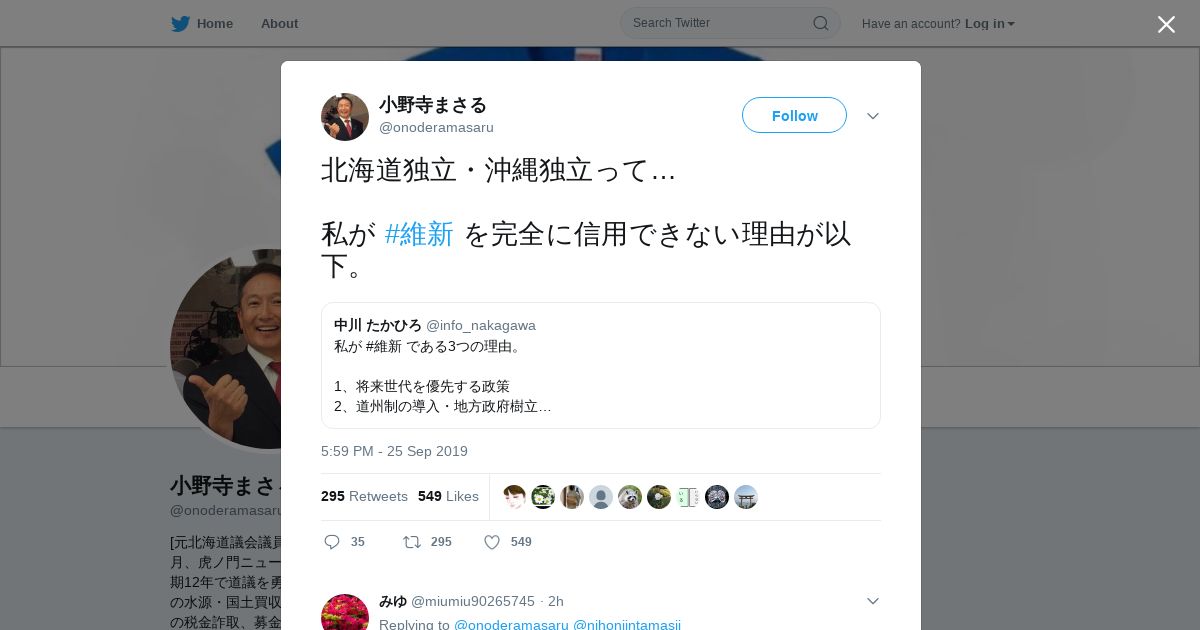Click the search magnifier icon
1200x630 pixels.
click(x=820, y=23)
